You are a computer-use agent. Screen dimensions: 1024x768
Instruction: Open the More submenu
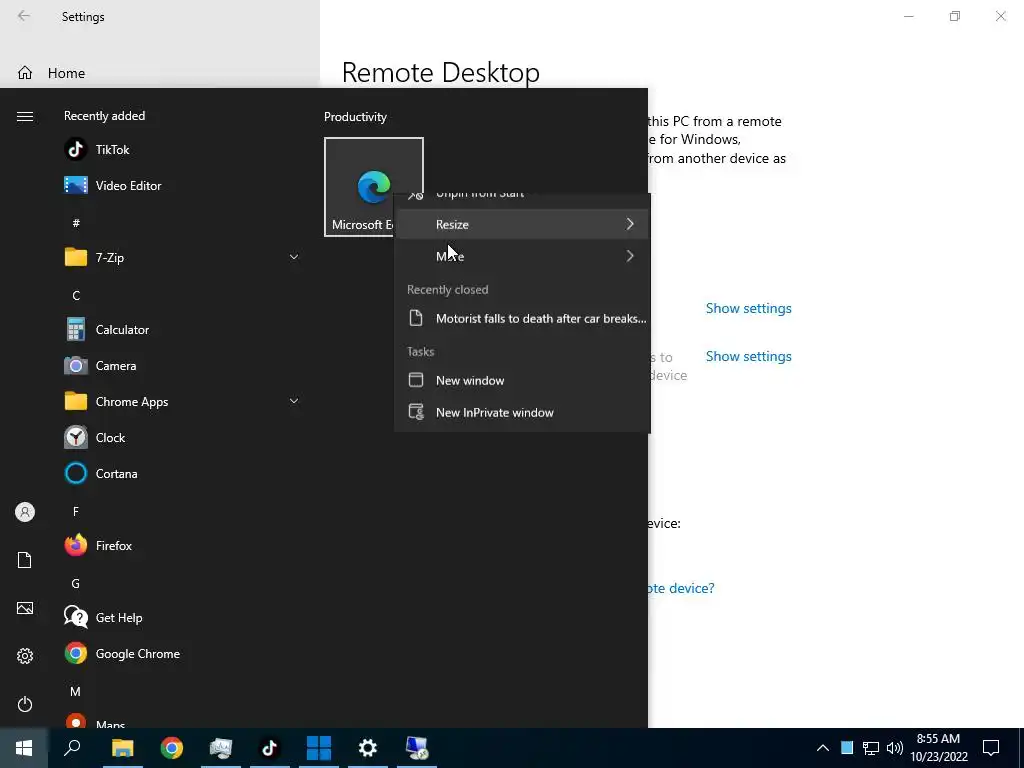click(x=522, y=256)
